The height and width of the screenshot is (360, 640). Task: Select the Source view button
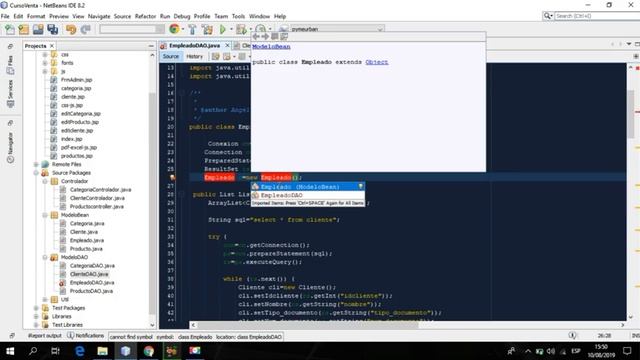(171, 56)
